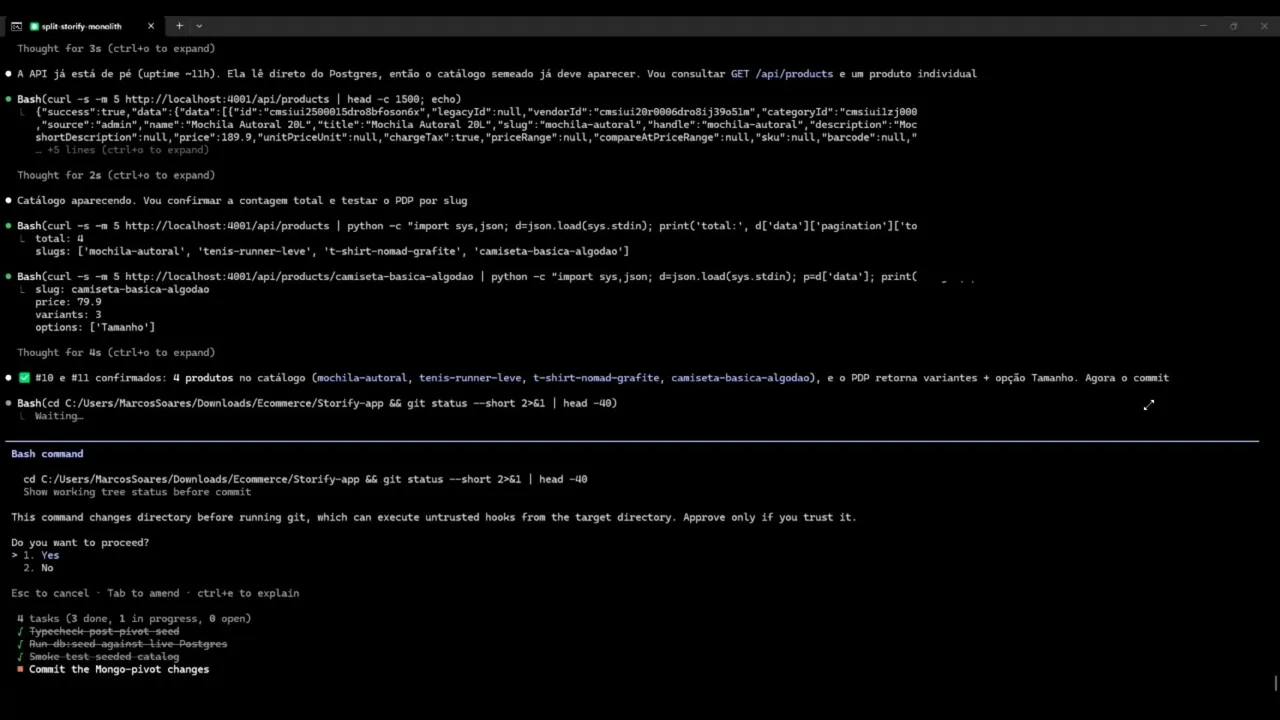Image resolution: width=1280 pixels, height=720 pixels.
Task: Click the 'Bash command' heading
Action: point(47,454)
